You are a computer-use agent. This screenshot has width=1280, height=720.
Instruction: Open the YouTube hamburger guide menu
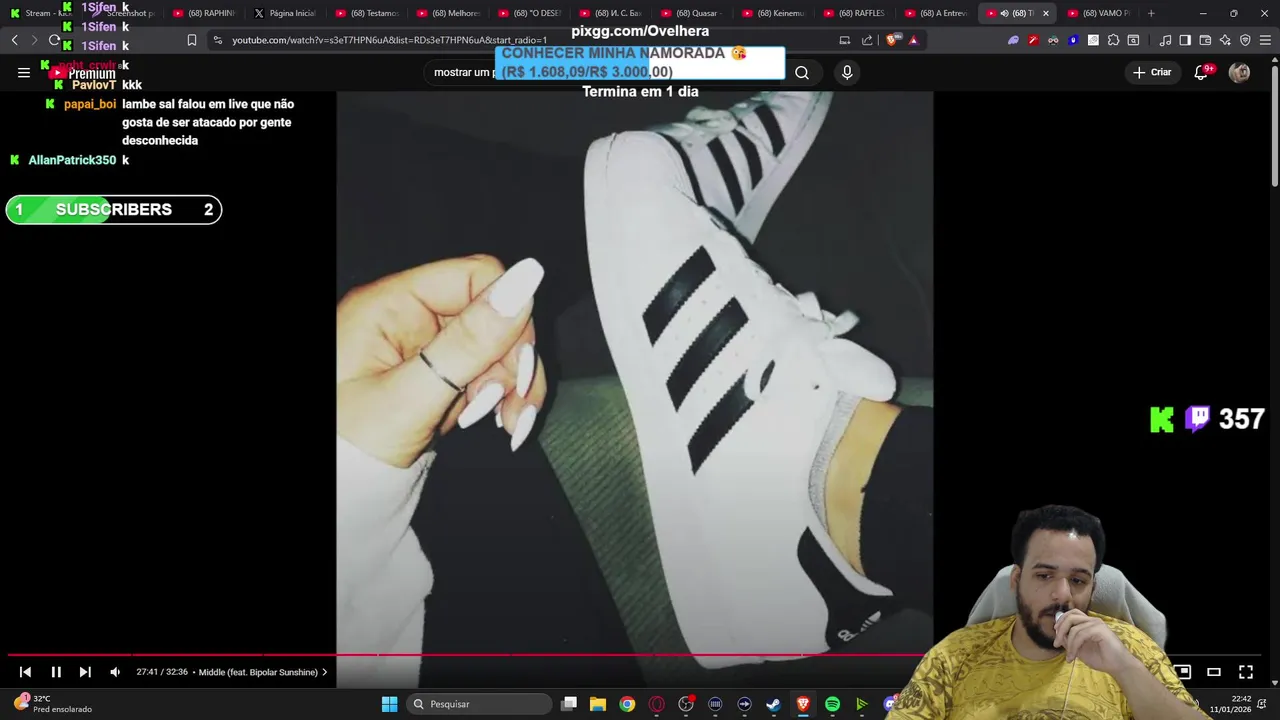(x=24, y=72)
